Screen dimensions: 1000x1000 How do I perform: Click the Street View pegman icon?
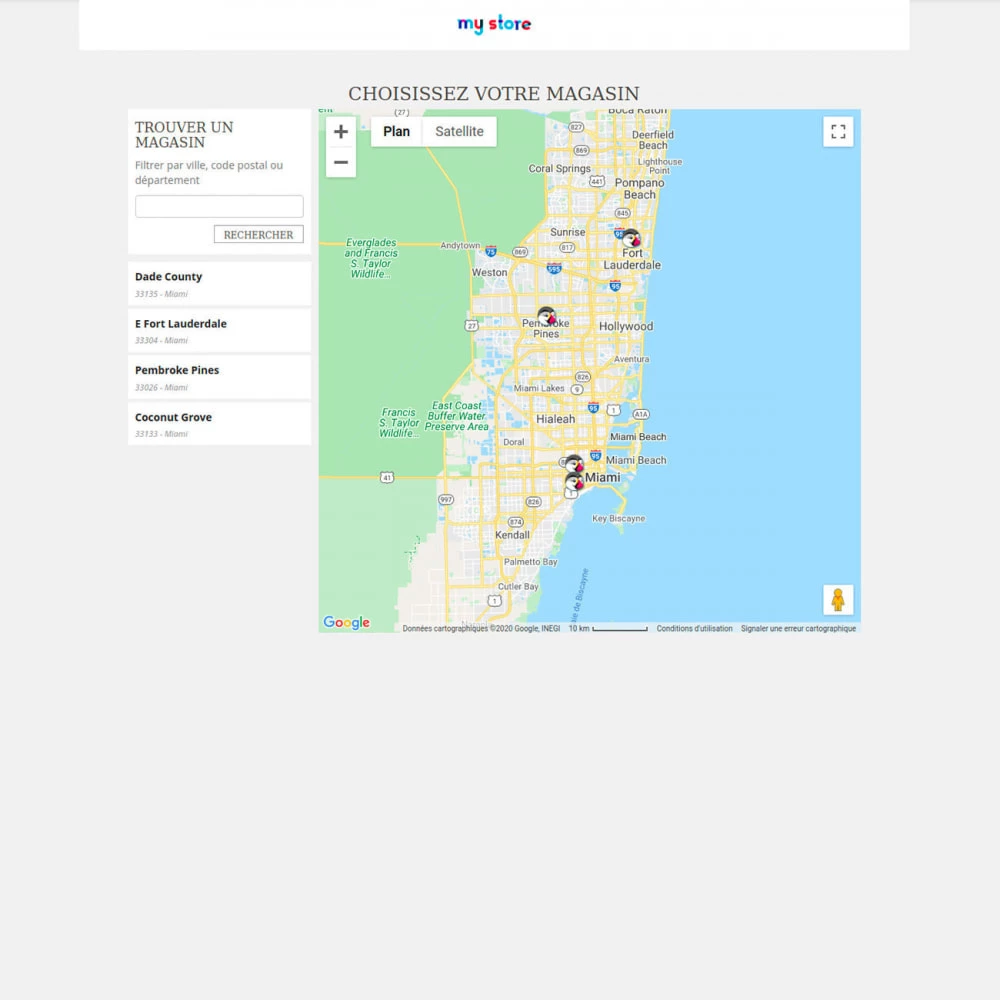838,600
